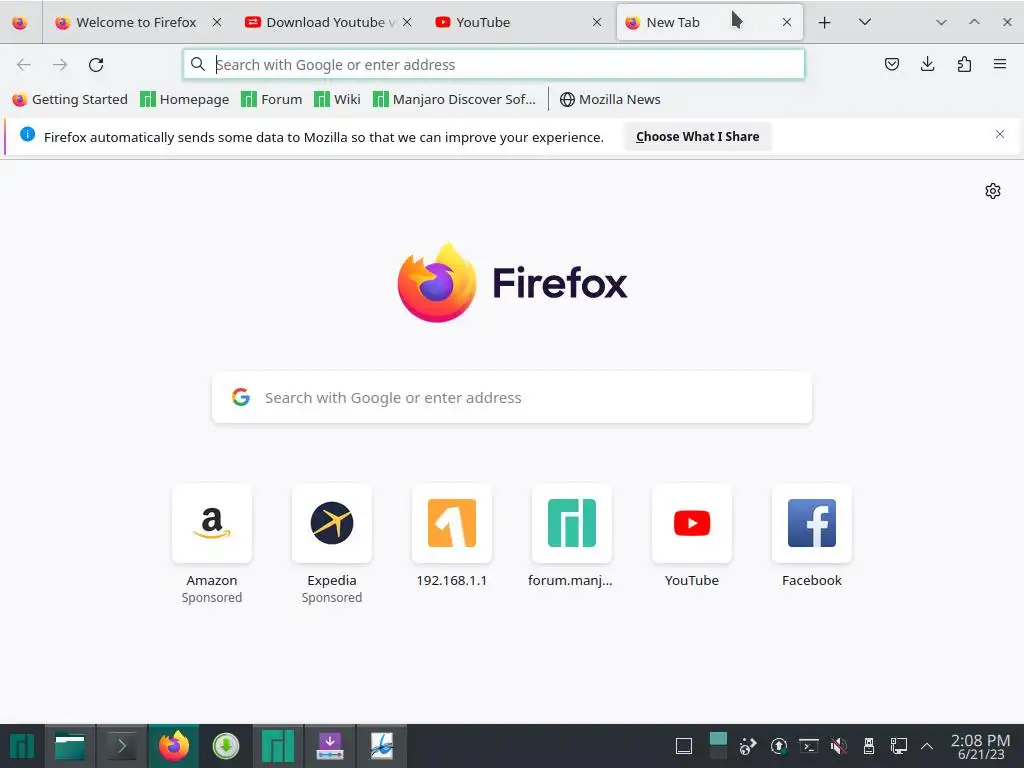Screen dimensions: 1024x768
Task: Open the green download app in taskbar
Action: click(x=225, y=746)
